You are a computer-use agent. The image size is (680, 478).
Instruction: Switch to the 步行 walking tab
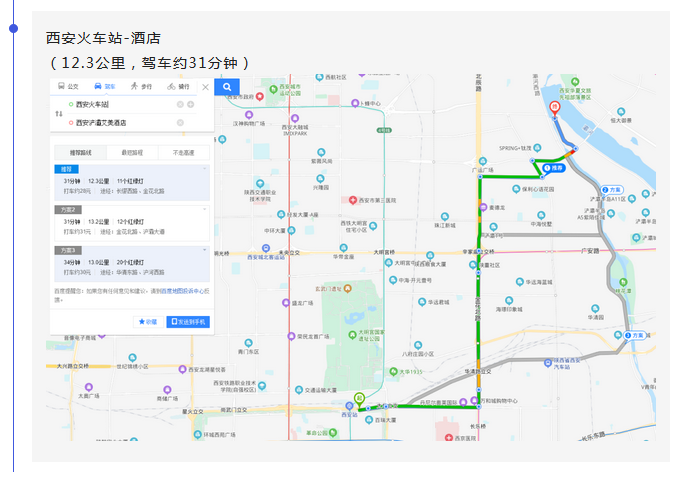pos(141,86)
